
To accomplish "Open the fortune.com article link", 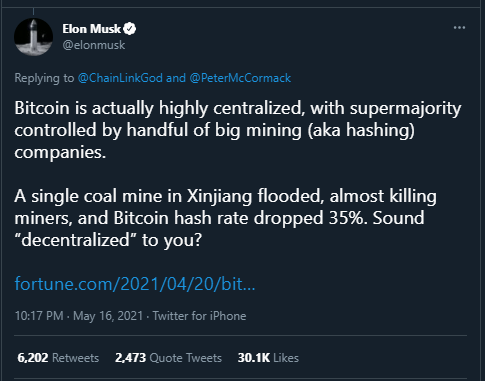I will [x=135, y=284].
